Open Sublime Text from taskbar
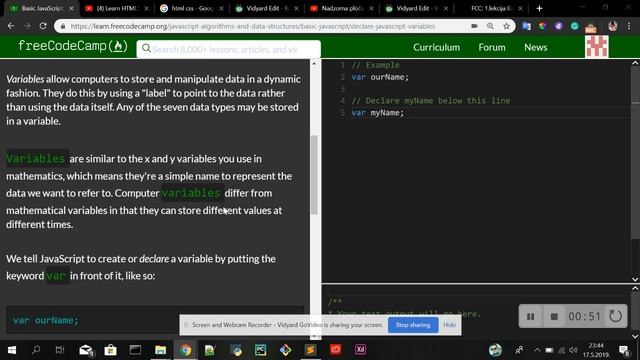The height and width of the screenshot is (360, 640). coord(310,350)
